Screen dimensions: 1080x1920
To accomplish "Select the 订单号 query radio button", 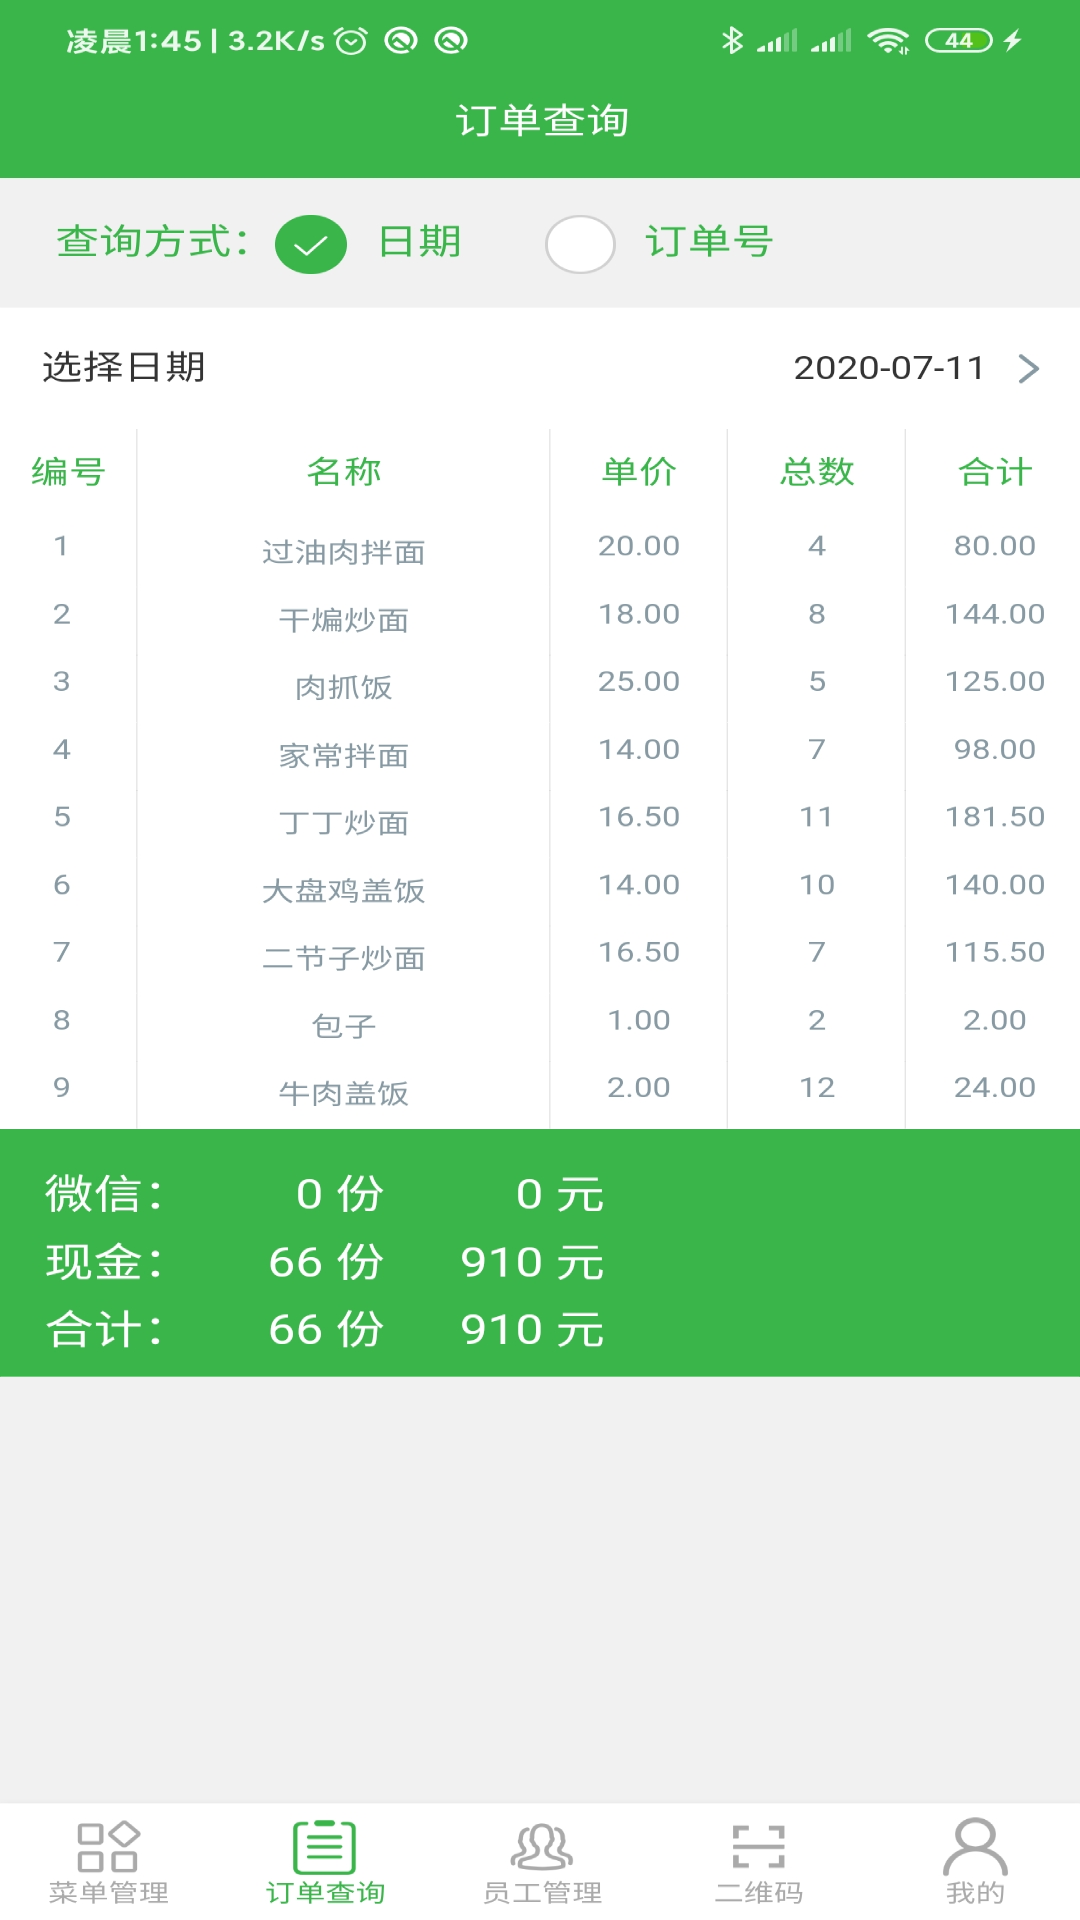I will pyautogui.click(x=580, y=244).
